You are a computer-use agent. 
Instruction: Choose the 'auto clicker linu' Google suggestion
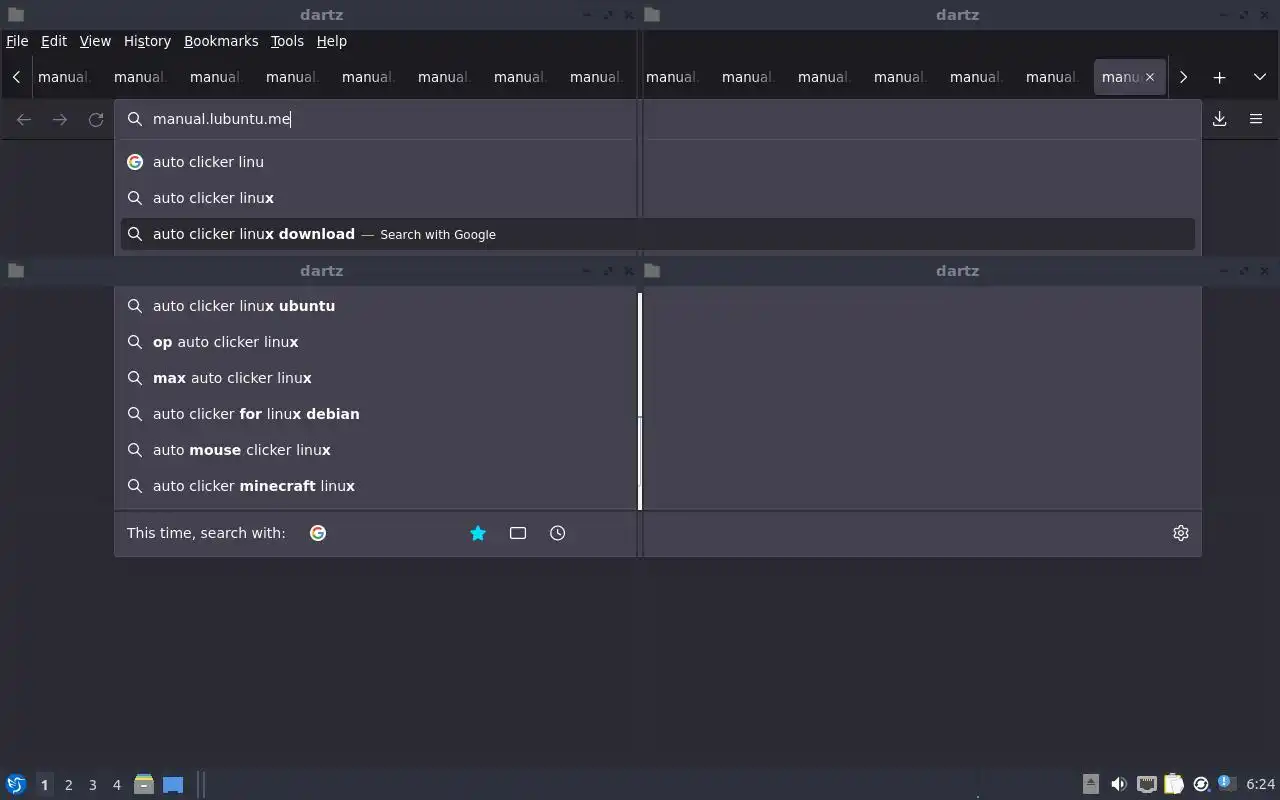658,162
